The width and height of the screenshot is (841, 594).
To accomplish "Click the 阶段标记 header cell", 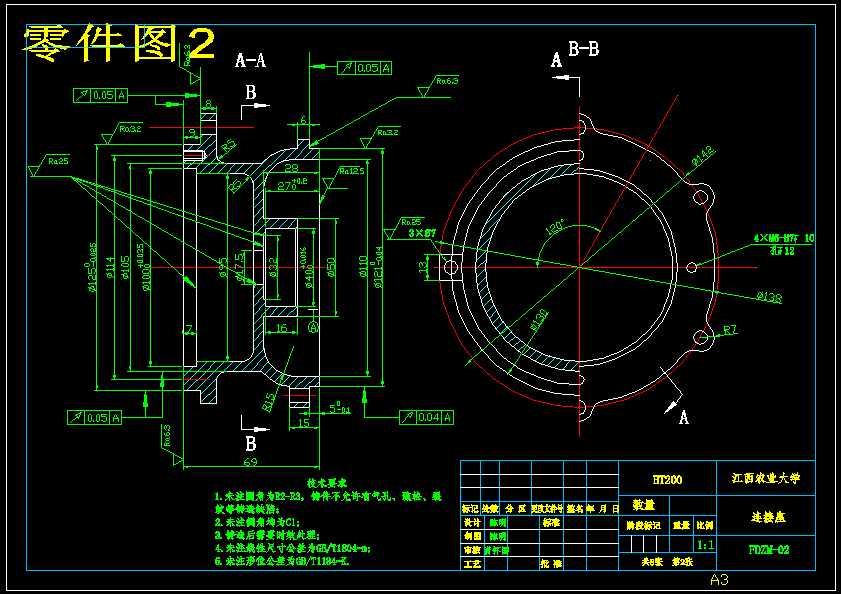I will click(644, 525).
